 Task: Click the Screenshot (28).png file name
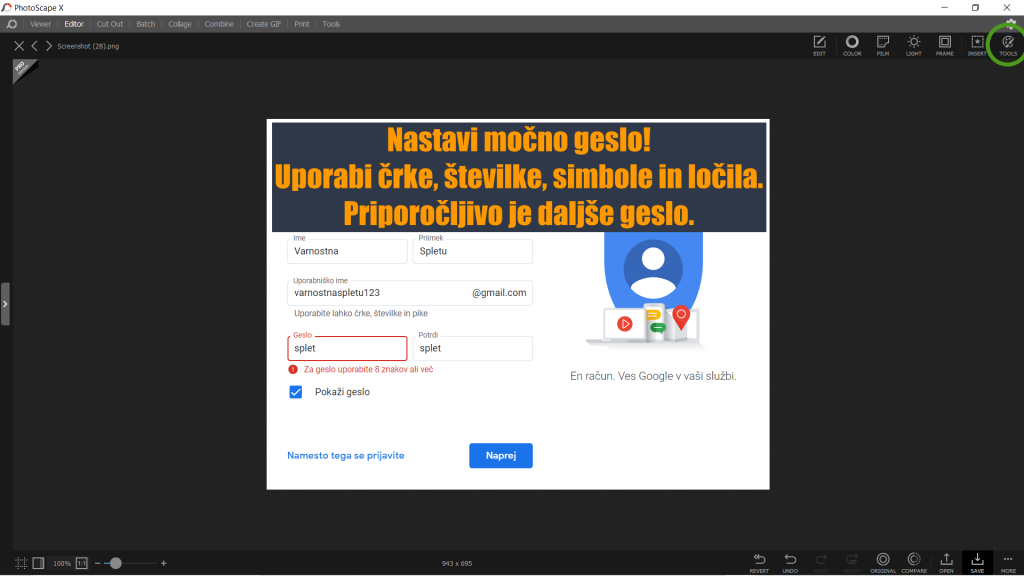coord(88,46)
